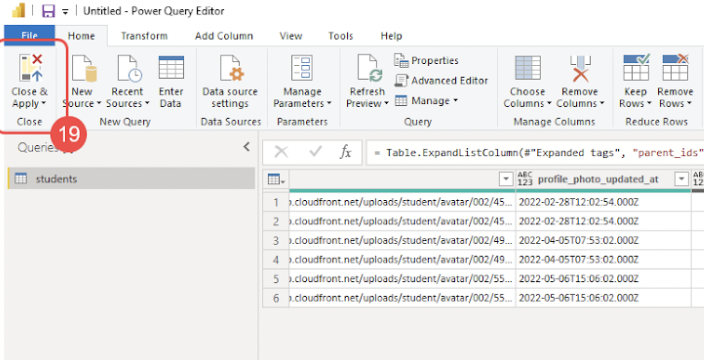Image resolution: width=704 pixels, height=360 pixels.
Task: Open the Quick Access Toolbar customize arrow
Action: point(65,12)
